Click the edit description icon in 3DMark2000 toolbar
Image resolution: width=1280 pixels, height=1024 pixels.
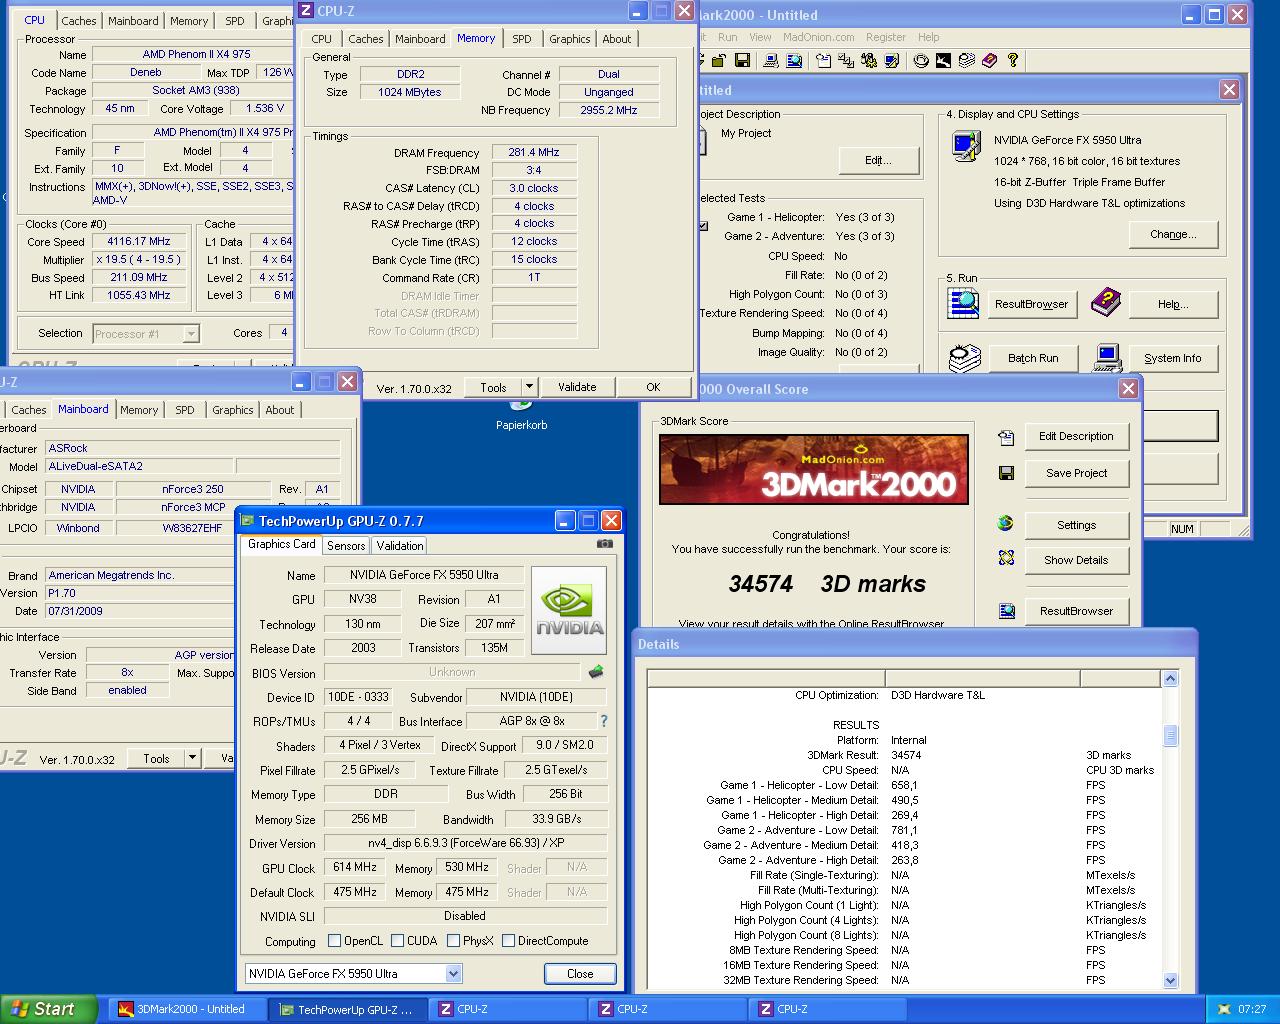pos(823,60)
